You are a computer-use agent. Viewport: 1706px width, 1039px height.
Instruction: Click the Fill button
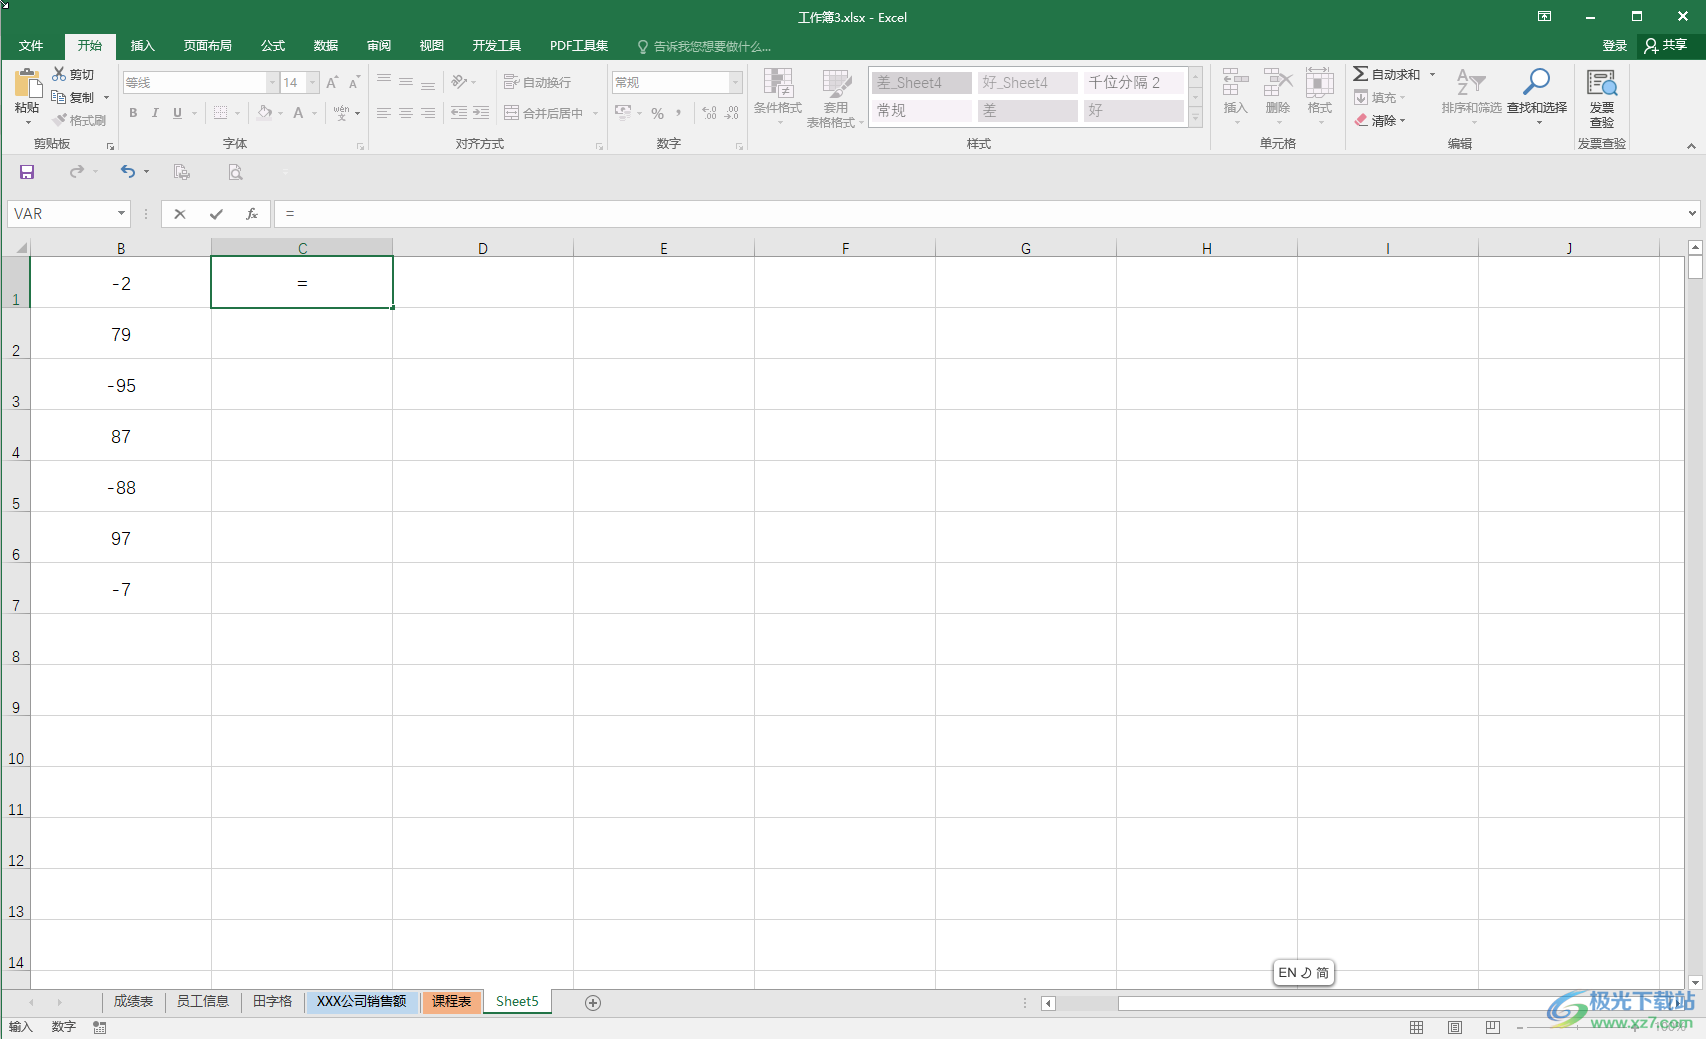[1380, 97]
